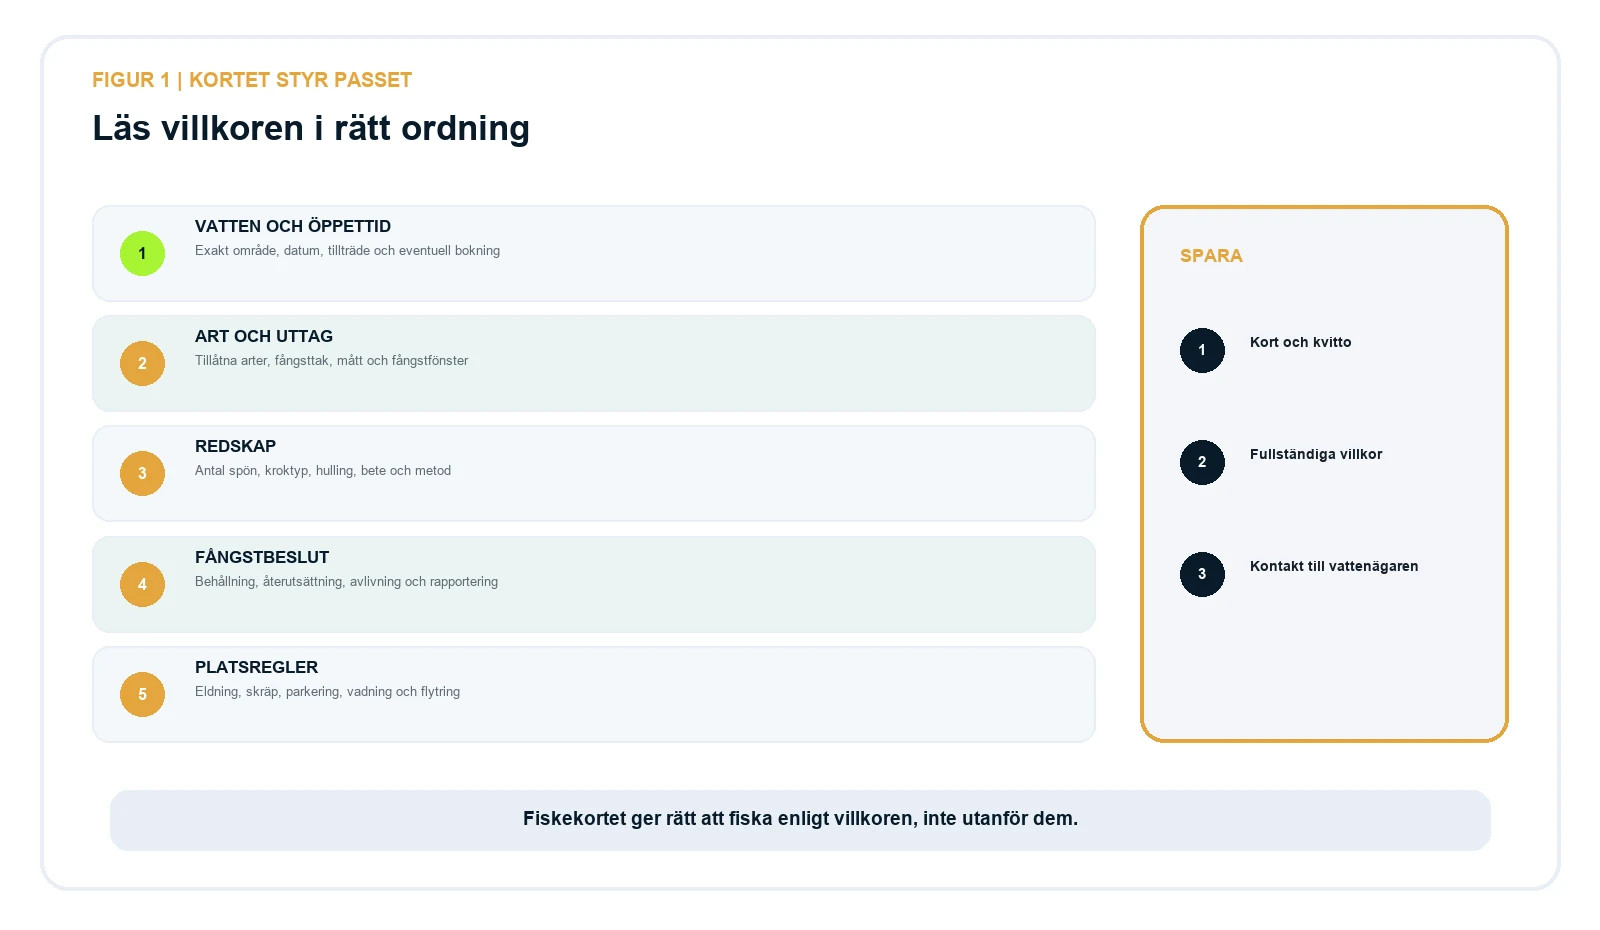The image size is (1600, 930).
Task: Click the green step 1 circle
Action: 142,253
